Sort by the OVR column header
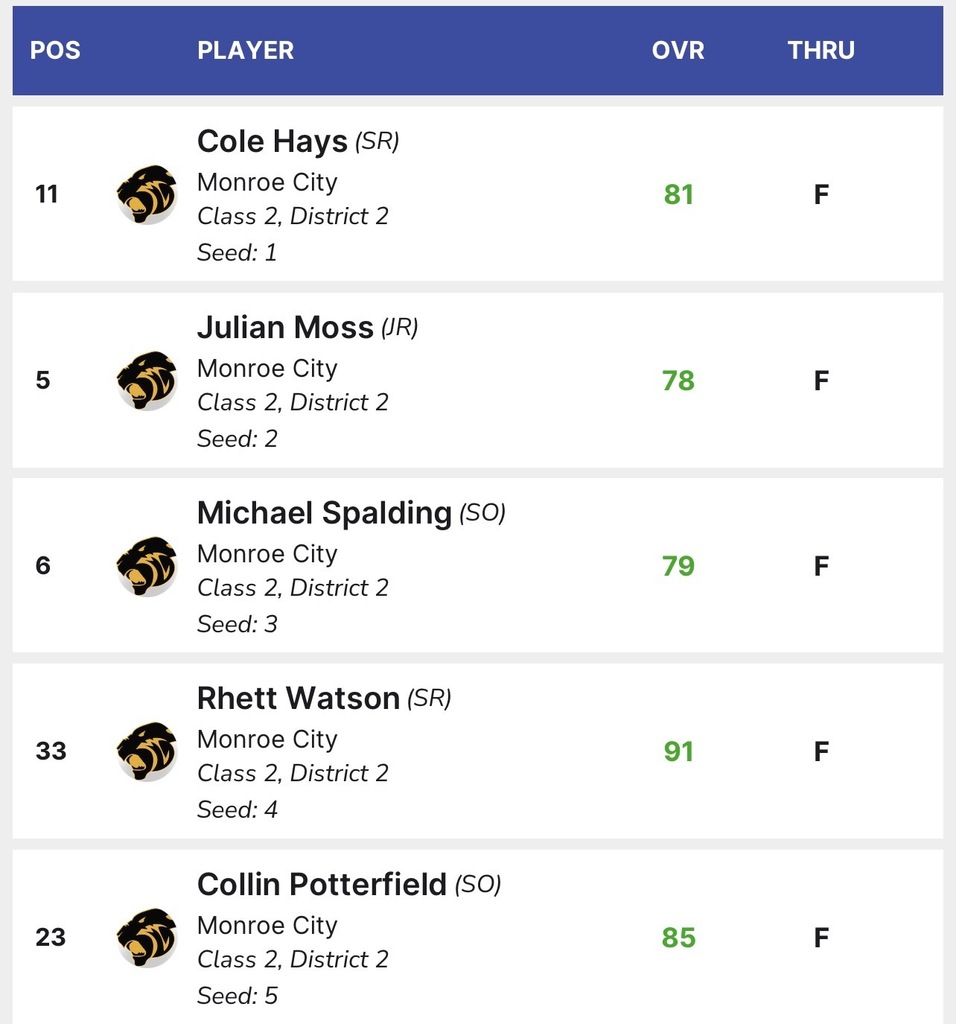Viewport: 956px width, 1024px height. coord(678,50)
